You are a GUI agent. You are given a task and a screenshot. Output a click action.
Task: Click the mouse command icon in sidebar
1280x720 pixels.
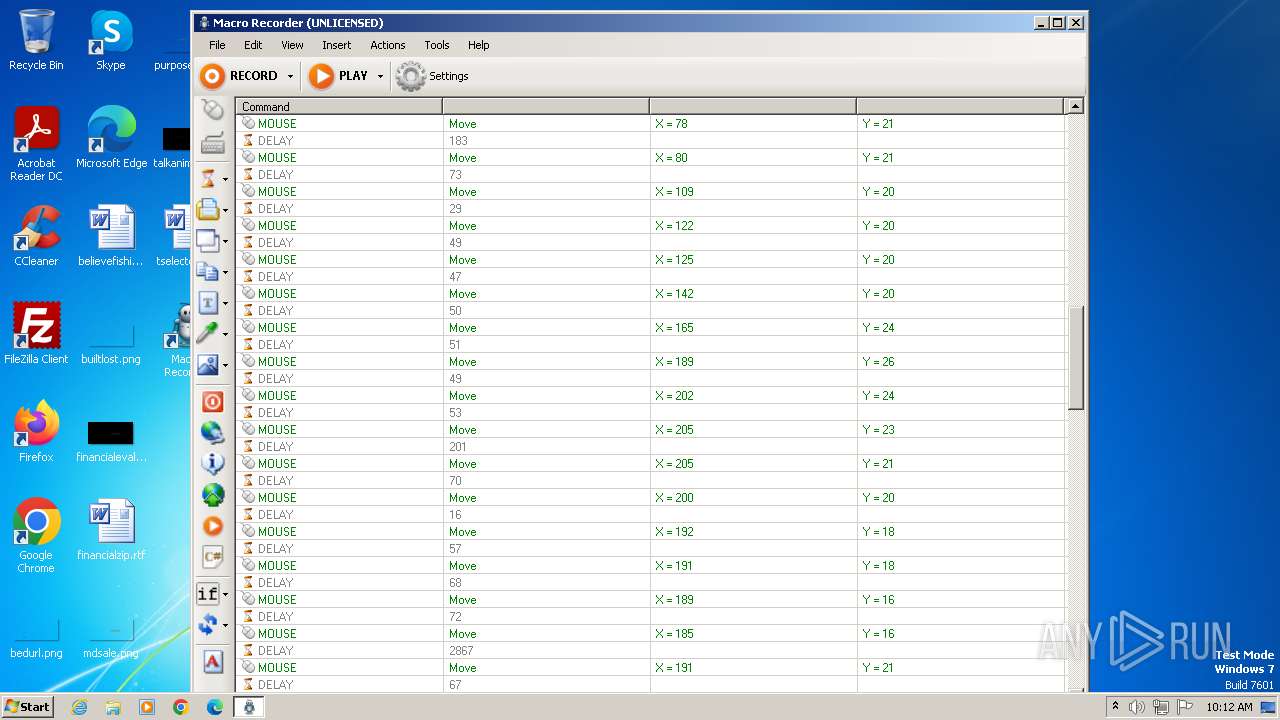coord(212,110)
